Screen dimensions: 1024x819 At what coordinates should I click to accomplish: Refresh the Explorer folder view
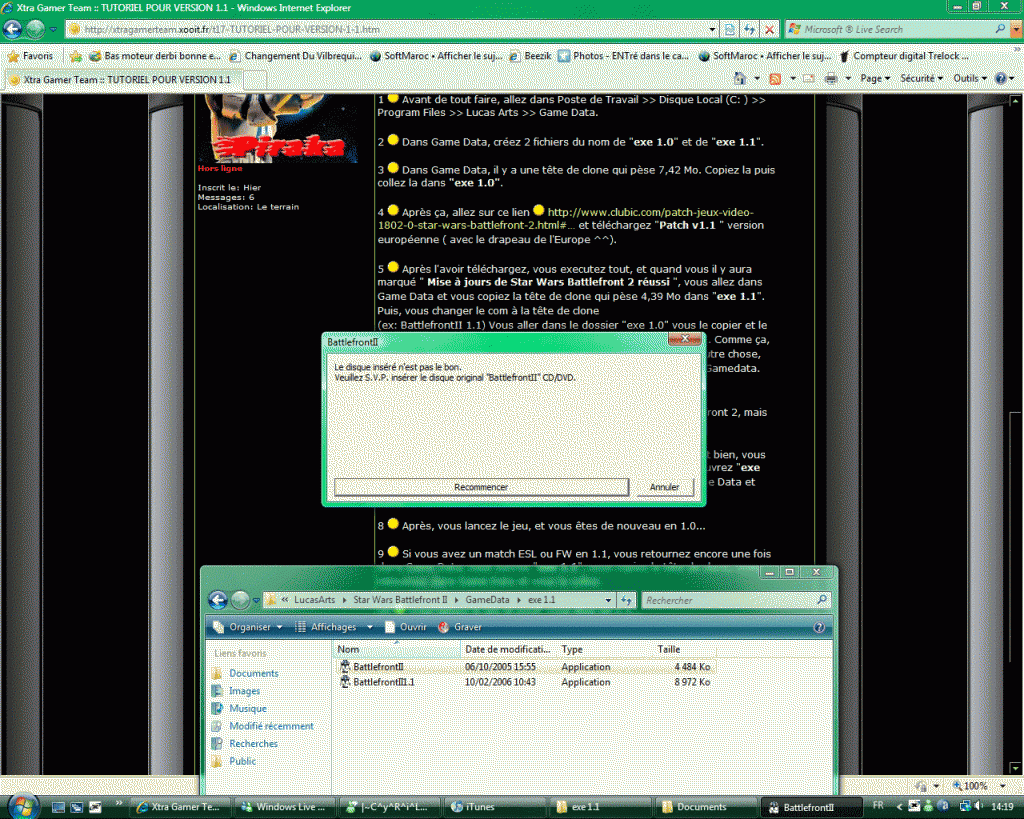click(x=626, y=600)
